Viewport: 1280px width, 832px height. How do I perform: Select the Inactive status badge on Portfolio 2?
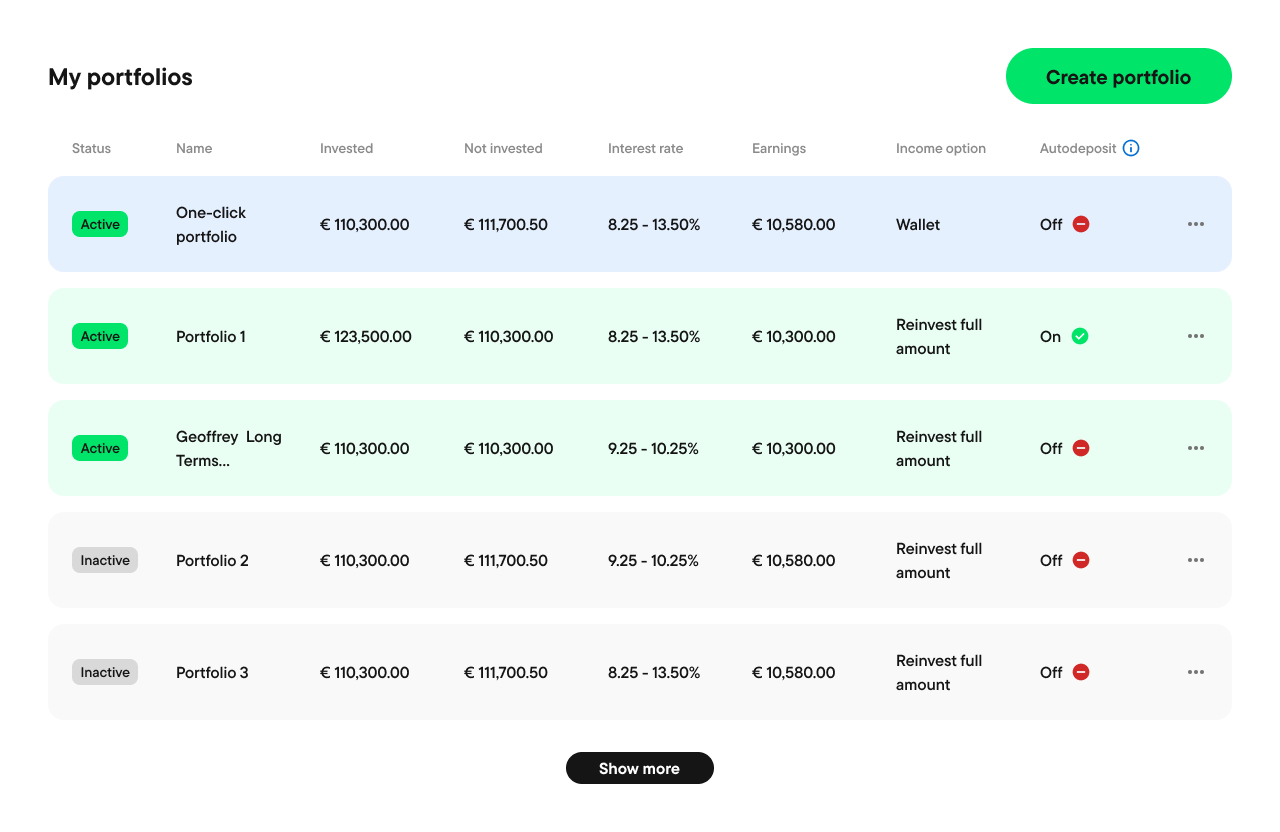pos(104,560)
